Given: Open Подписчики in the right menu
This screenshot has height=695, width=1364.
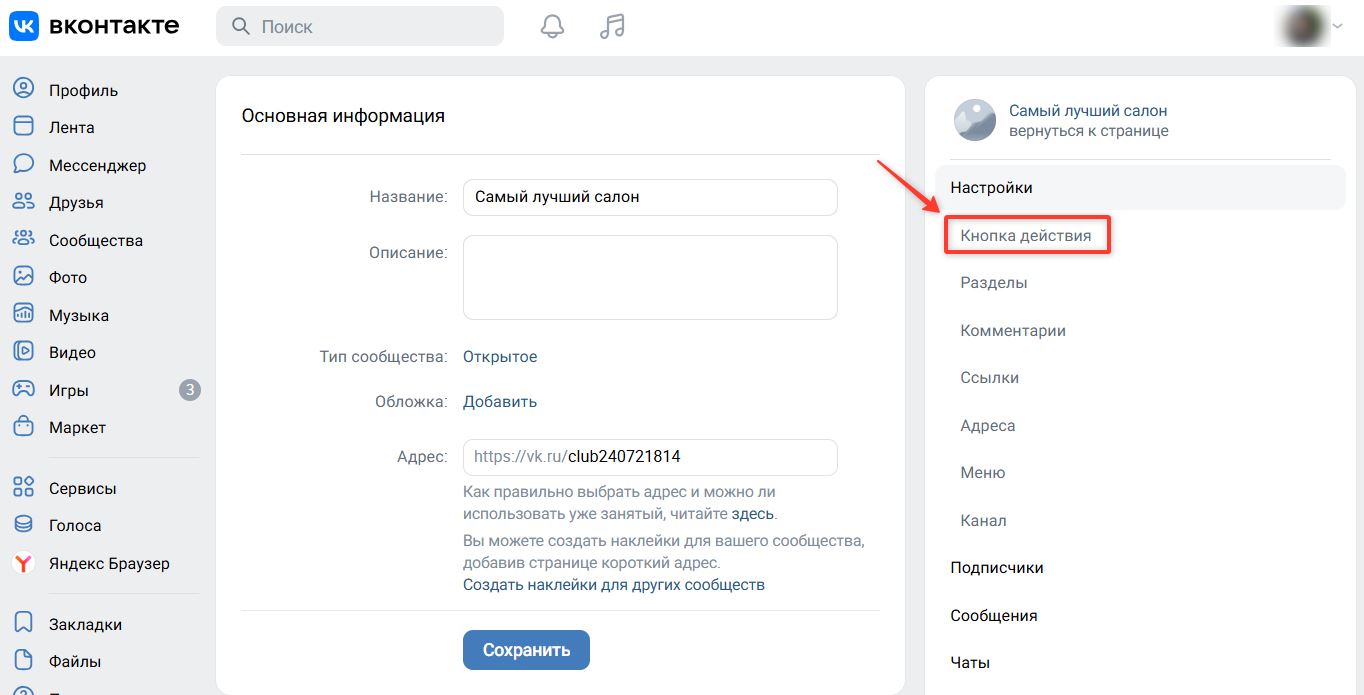Looking at the screenshot, I should coord(997,568).
